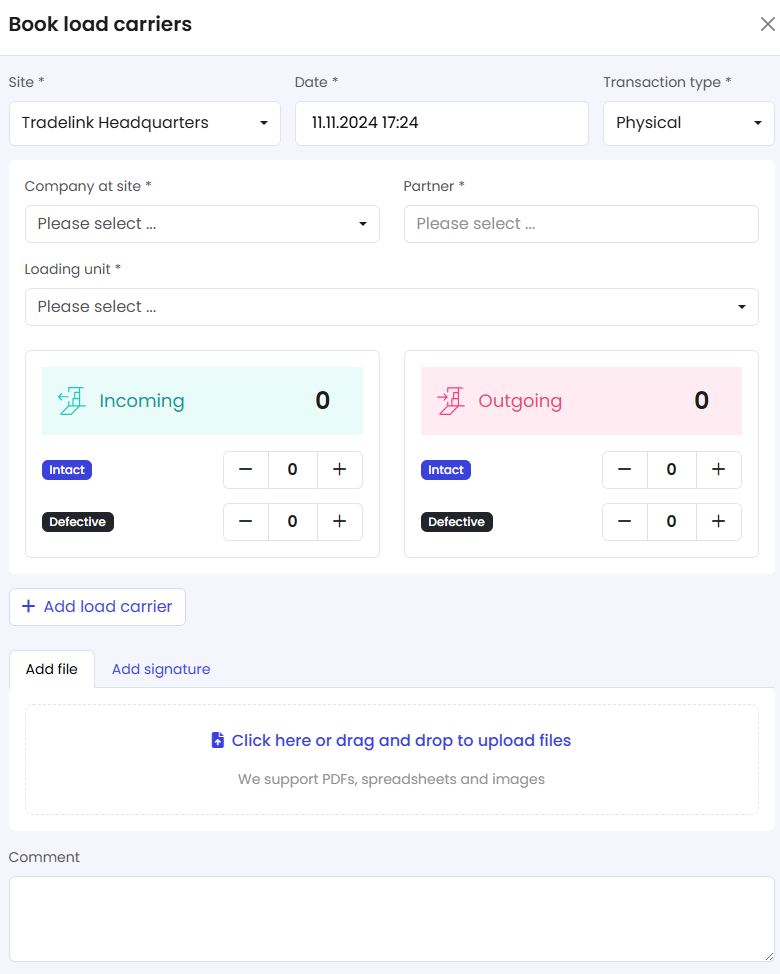Decrease Incoming Intact count with minus

(246, 470)
